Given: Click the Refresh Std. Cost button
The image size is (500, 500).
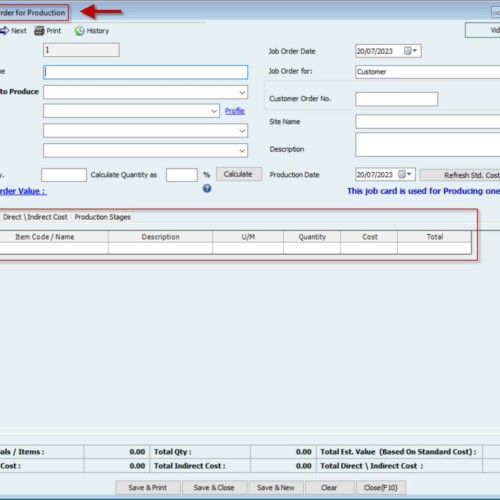Looking at the screenshot, I should (x=460, y=175).
